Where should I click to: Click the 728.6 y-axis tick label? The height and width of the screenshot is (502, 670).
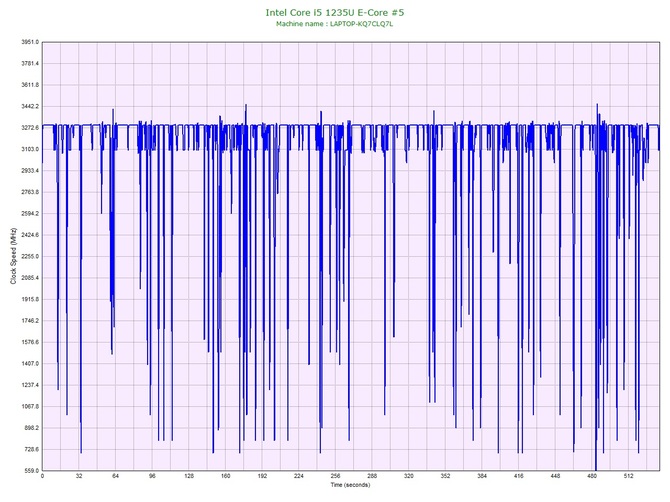[x=31, y=449]
